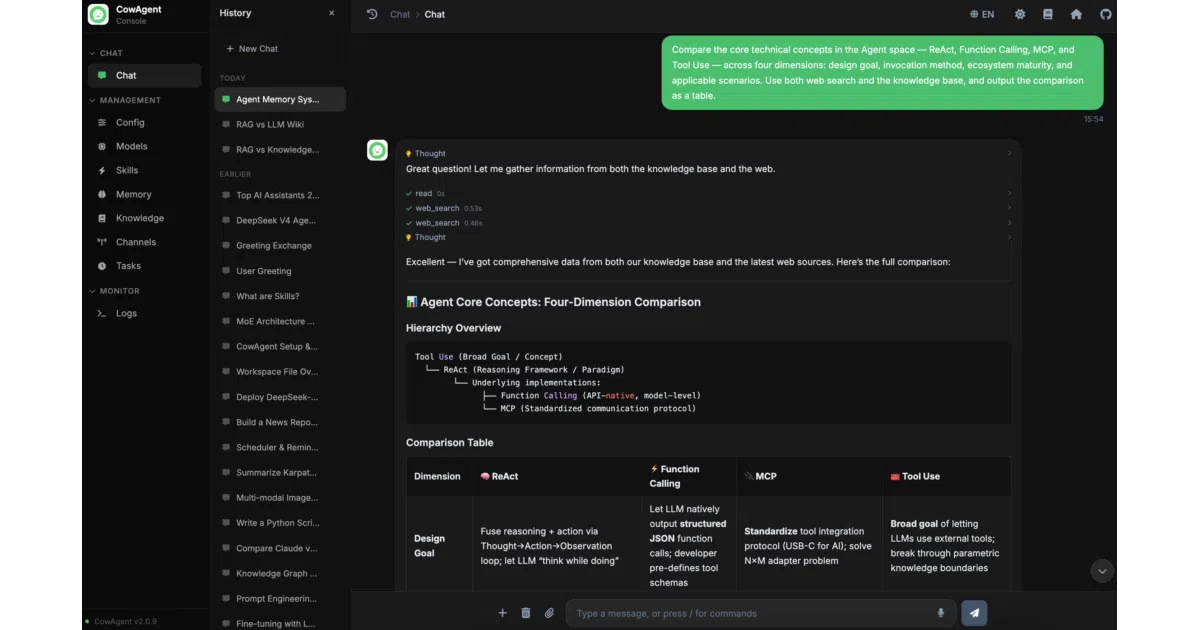
Task: Focus the Type a message input field
Action: pos(752,613)
